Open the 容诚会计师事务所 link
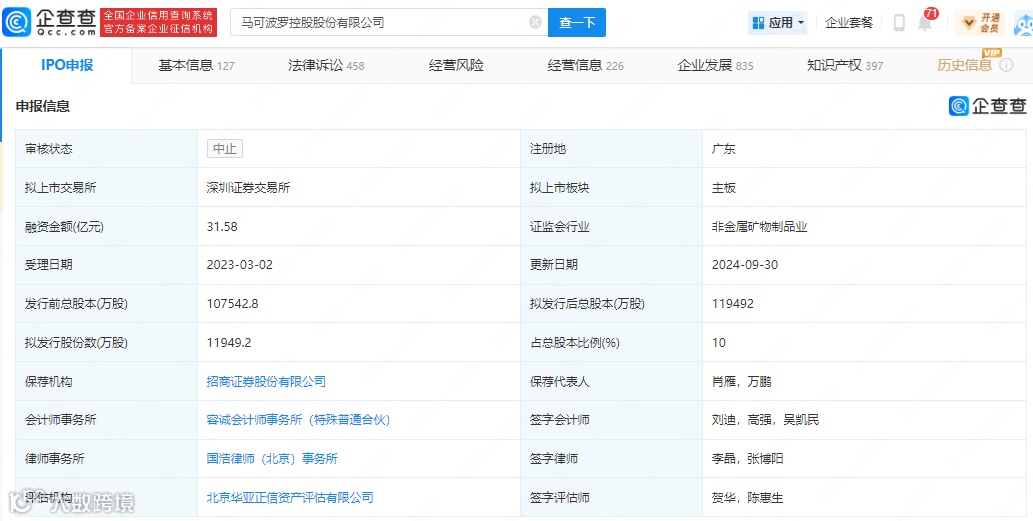Screen dimensions: 1033x521 [298, 420]
